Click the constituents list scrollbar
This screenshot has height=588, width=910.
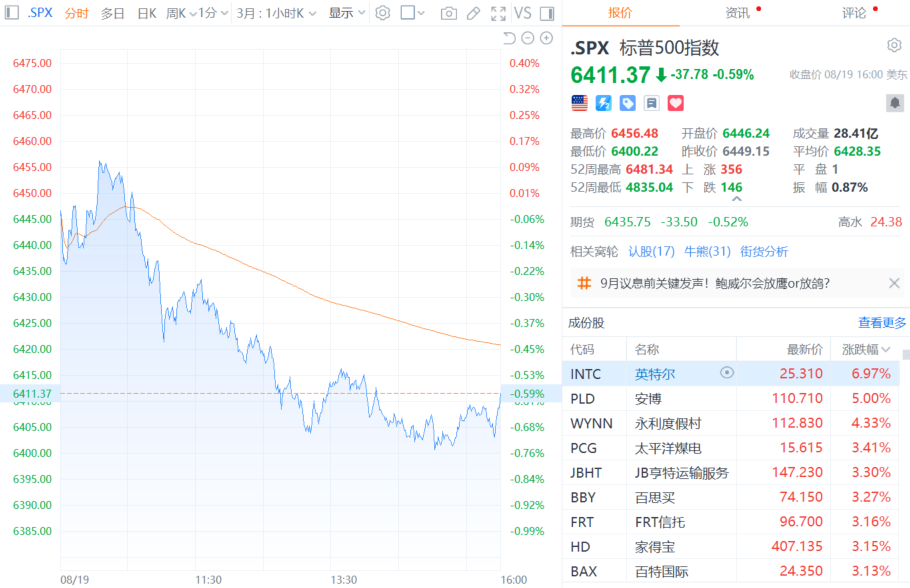coord(905,354)
